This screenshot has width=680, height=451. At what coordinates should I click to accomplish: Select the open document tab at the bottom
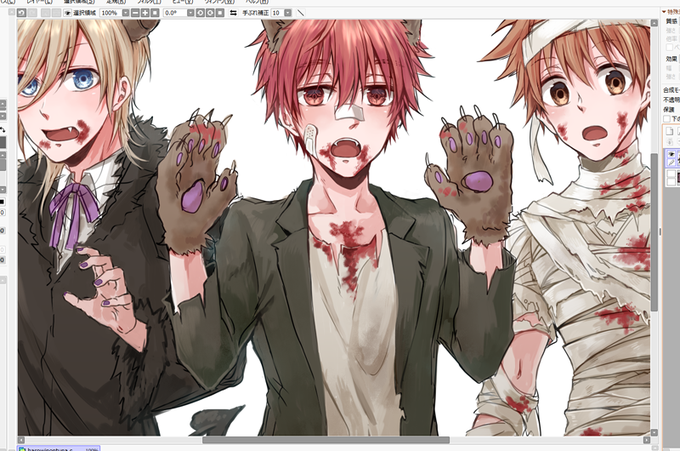coord(59,448)
